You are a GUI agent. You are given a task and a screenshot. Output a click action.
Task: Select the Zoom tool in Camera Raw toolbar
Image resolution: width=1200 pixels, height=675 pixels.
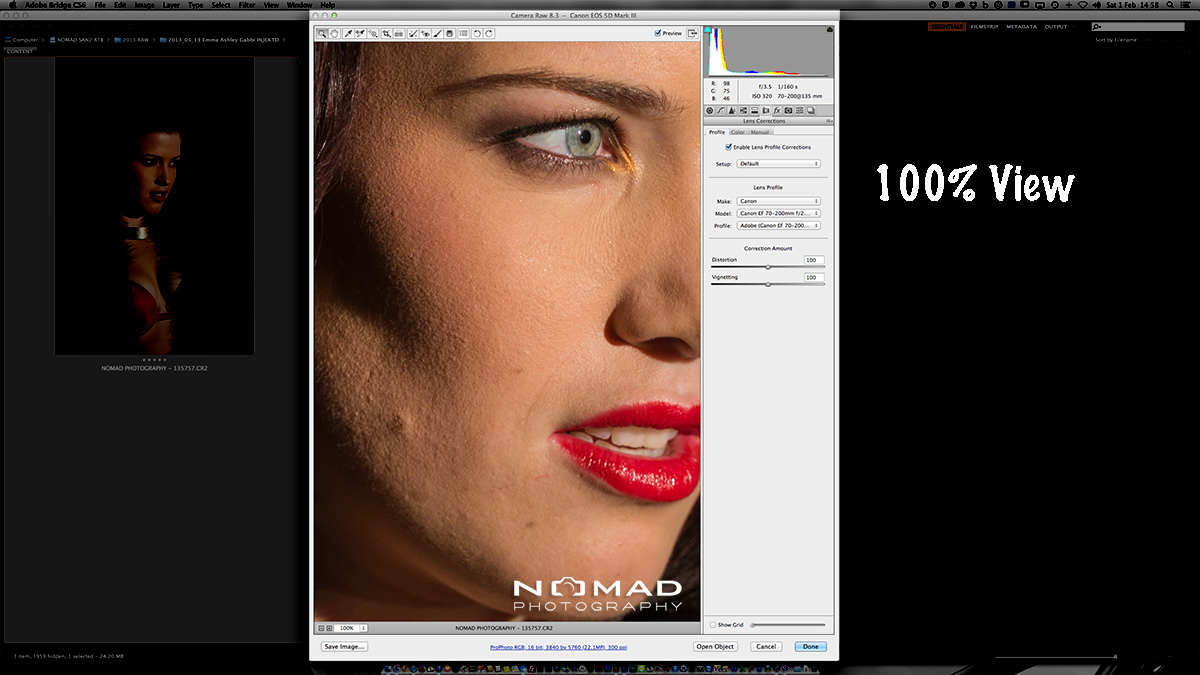point(322,33)
